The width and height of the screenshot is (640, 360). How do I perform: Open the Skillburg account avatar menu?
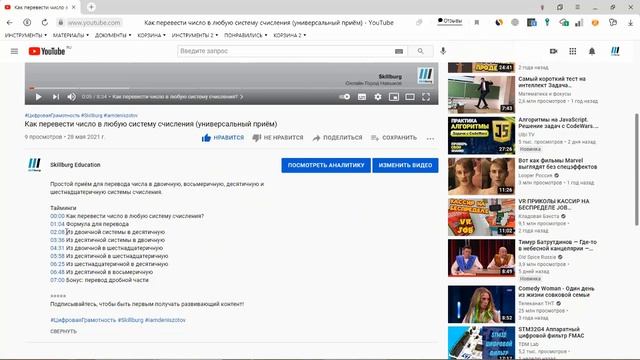point(615,51)
